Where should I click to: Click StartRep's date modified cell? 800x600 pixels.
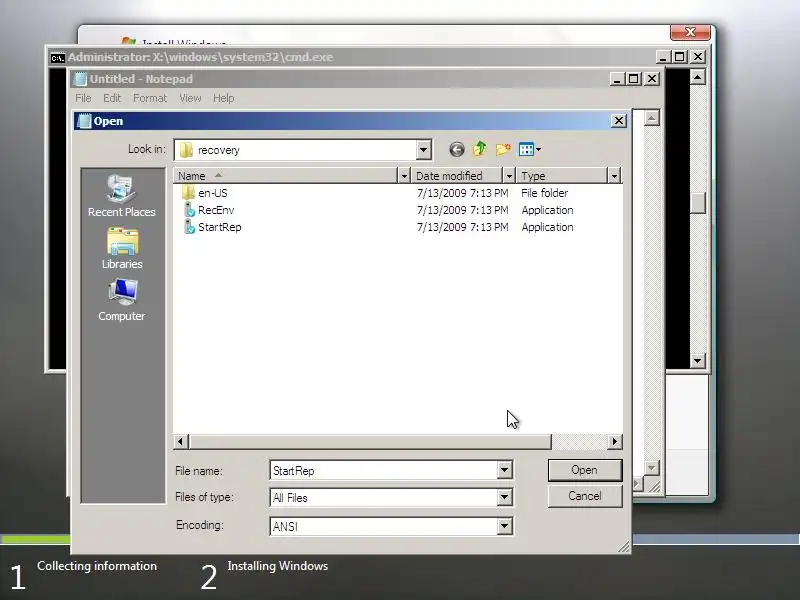[x=462, y=227]
